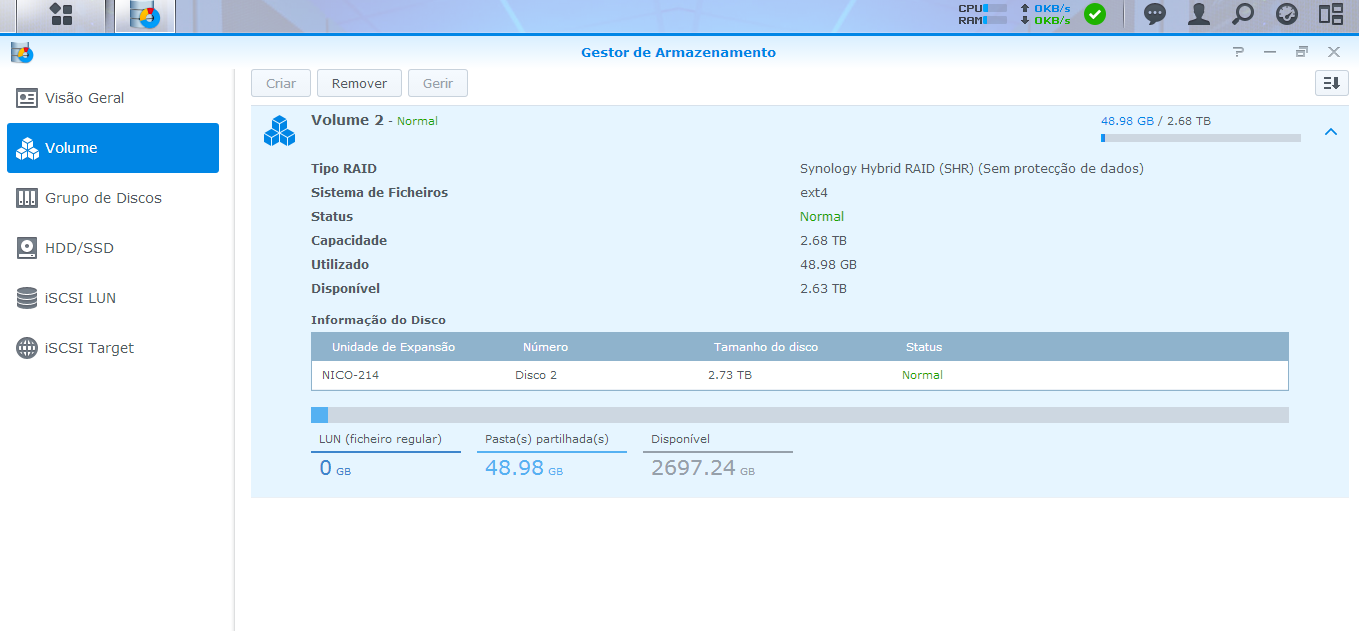Open the notifications chat bubble icon
This screenshot has width=1359, height=631.
[1155, 14]
